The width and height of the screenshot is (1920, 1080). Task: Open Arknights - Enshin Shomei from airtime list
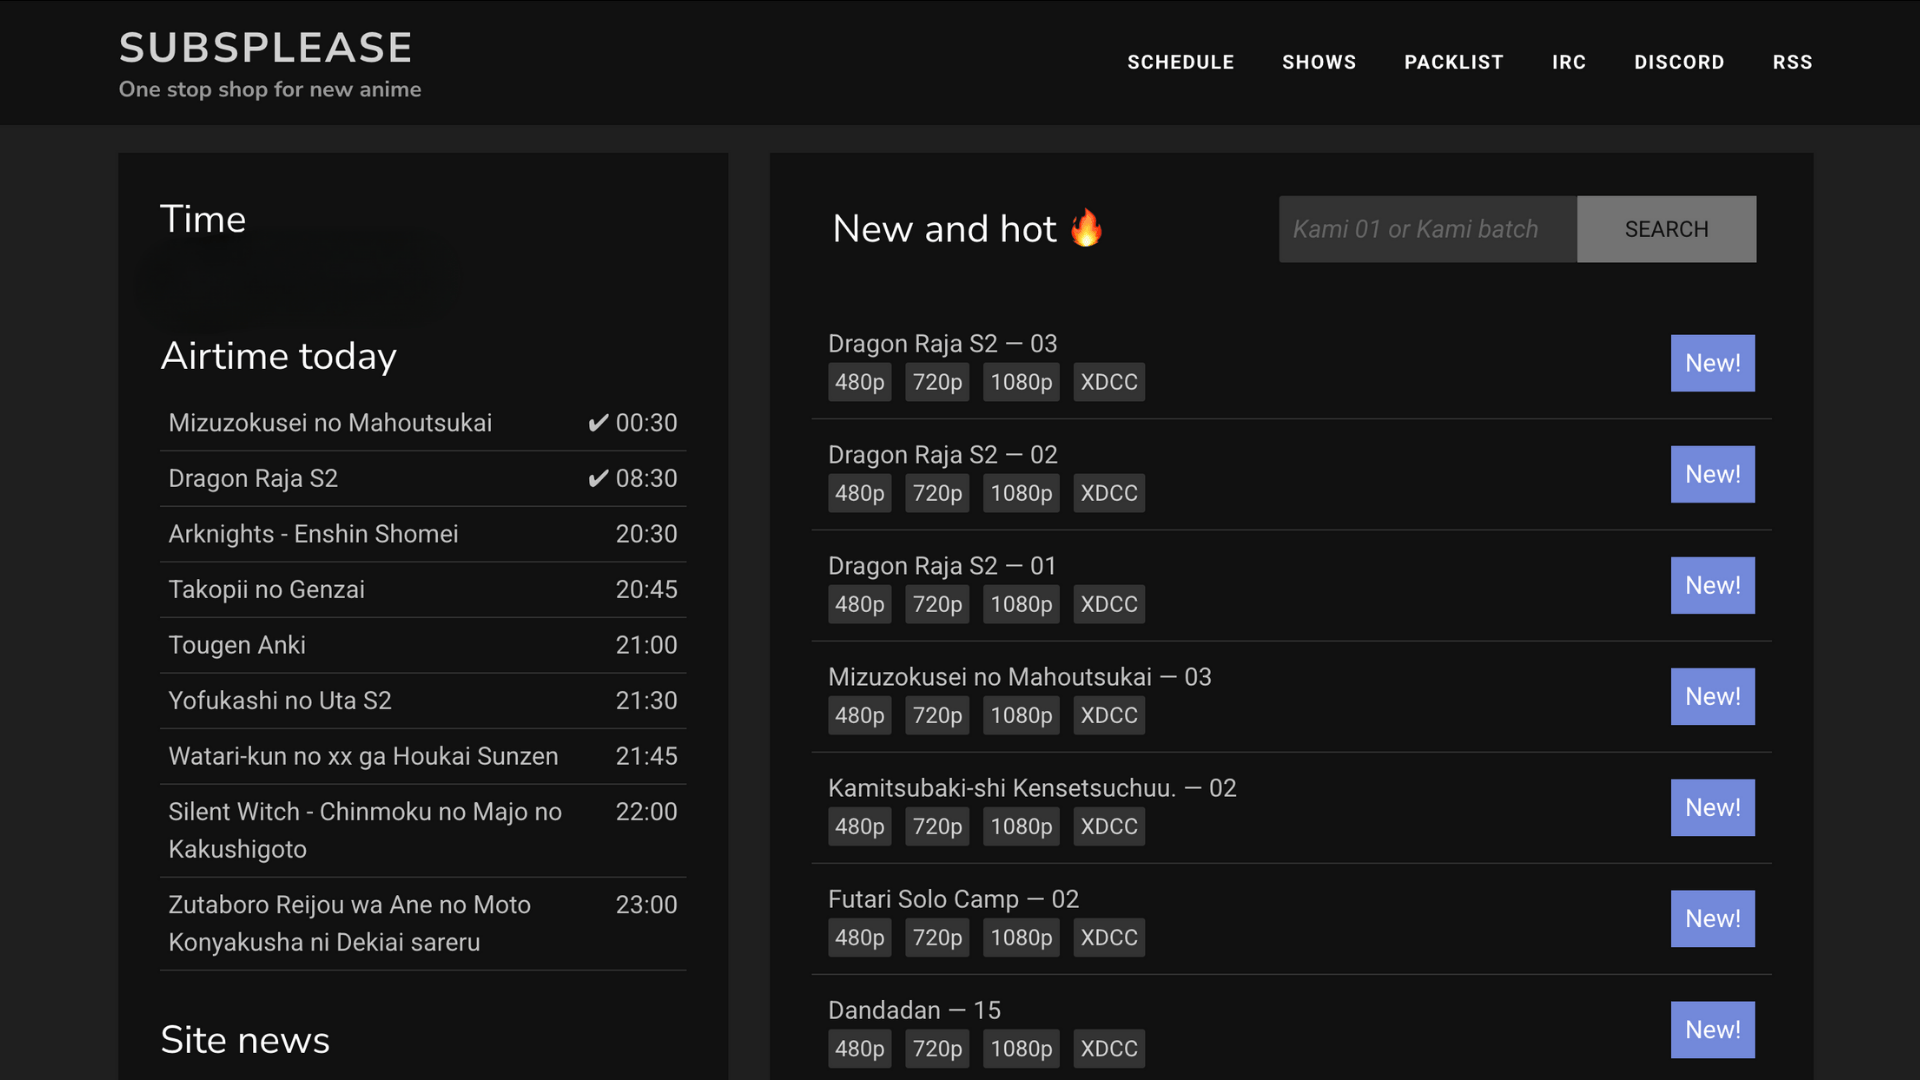pyautogui.click(x=313, y=534)
